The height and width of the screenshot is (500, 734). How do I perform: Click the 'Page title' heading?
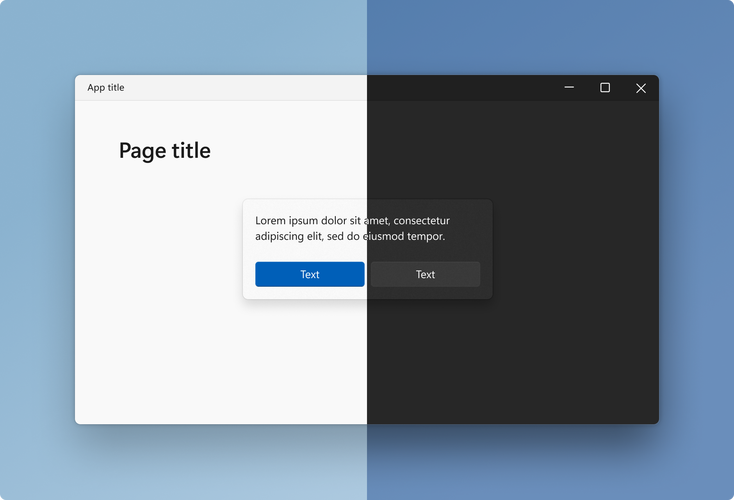coord(165,151)
